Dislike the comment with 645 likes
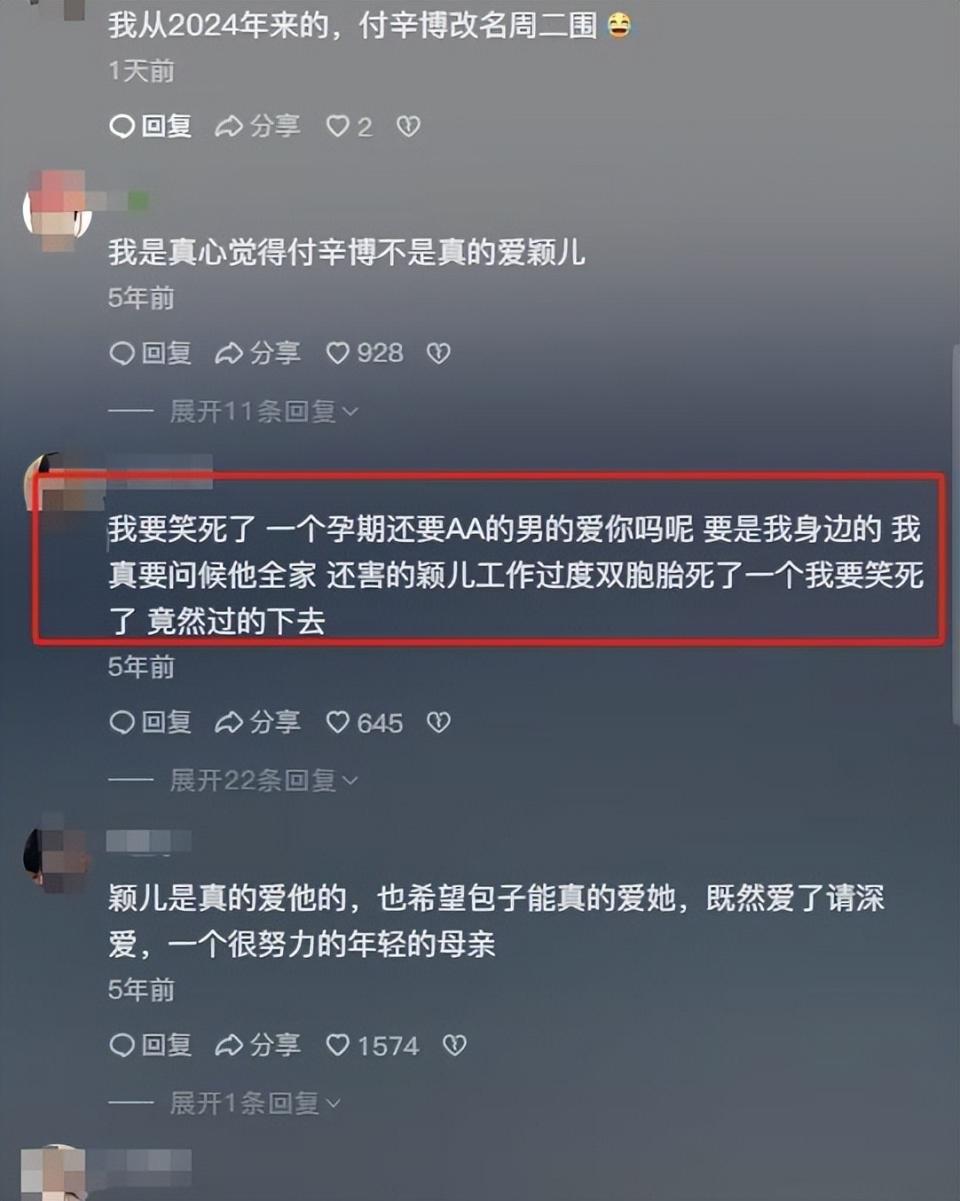Screen dimensions: 960x1201 coord(438,722)
